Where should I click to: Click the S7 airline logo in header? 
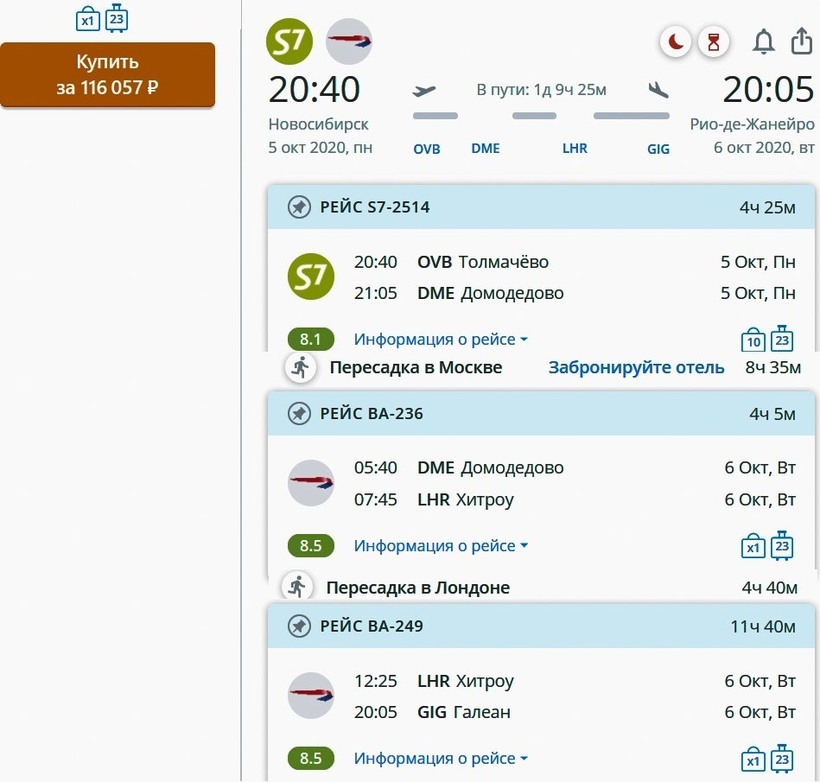click(290, 42)
